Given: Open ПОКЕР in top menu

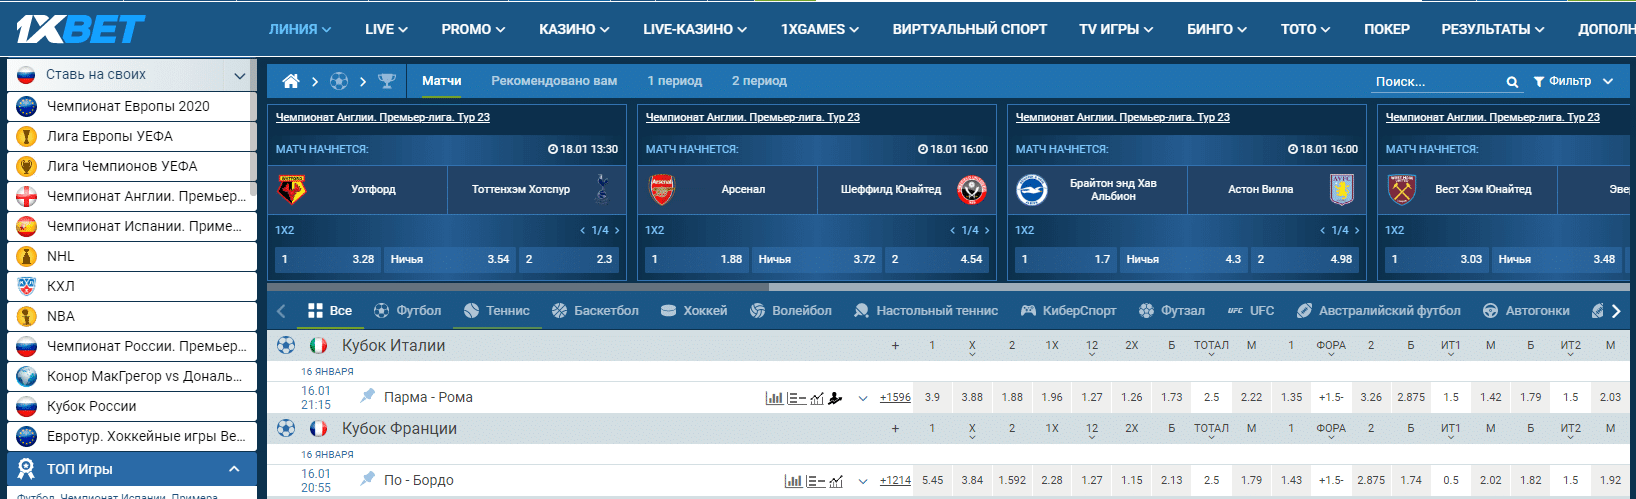Looking at the screenshot, I should coord(1387,29).
